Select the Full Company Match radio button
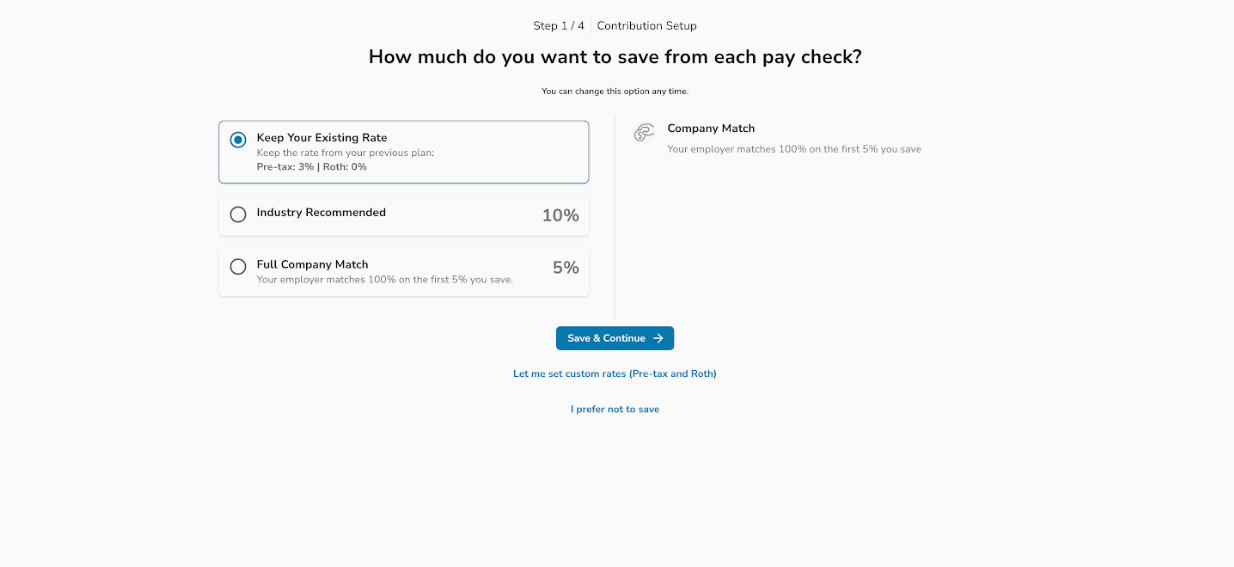1234x567 pixels. (238, 267)
